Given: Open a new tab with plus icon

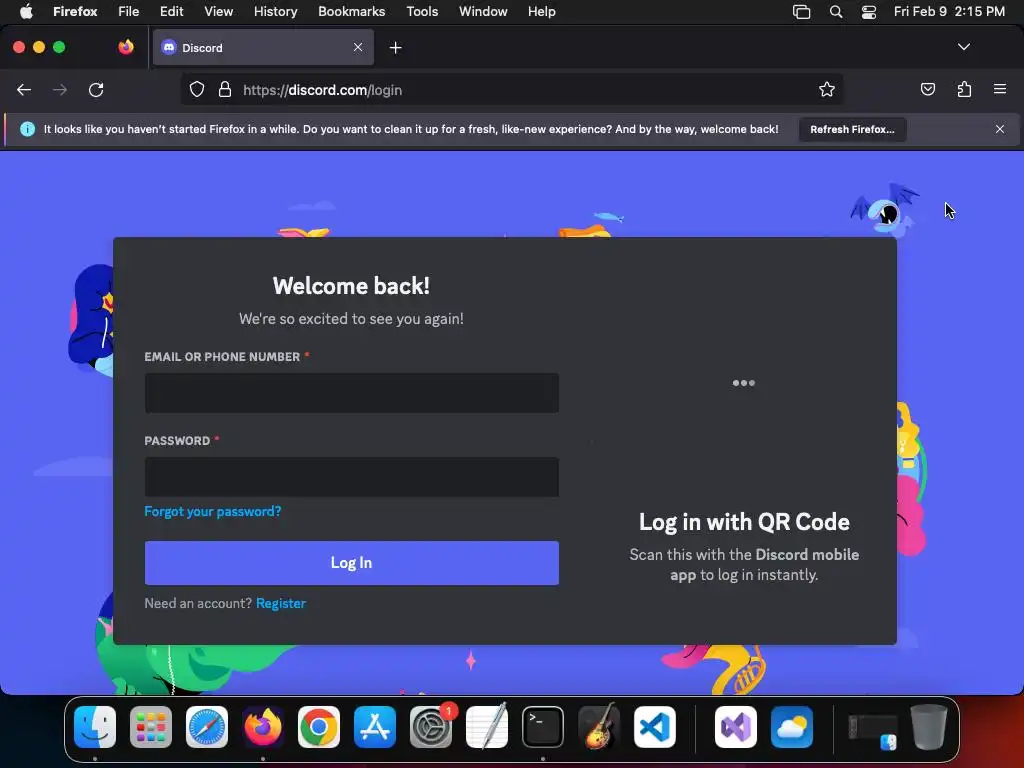Looking at the screenshot, I should click(x=395, y=48).
